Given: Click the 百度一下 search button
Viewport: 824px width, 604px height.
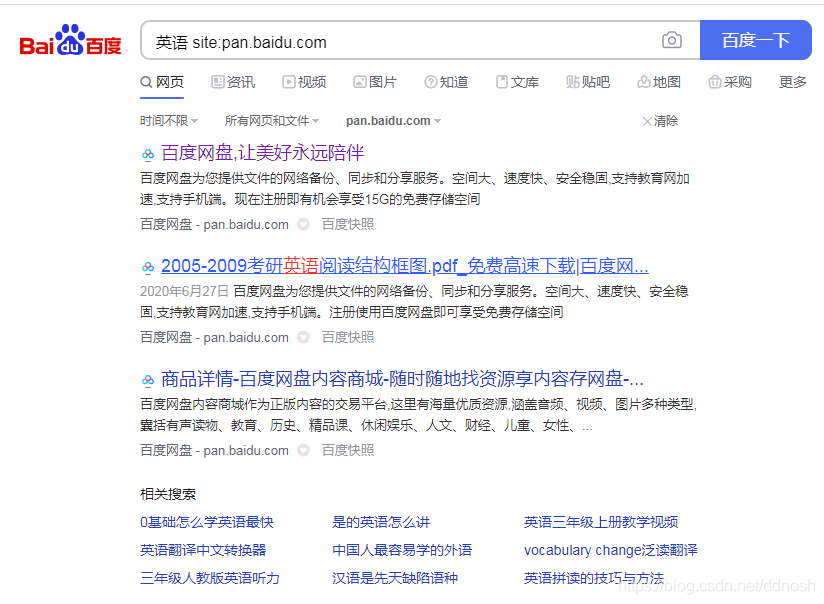Looking at the screenshot, I should coord(756,39).
